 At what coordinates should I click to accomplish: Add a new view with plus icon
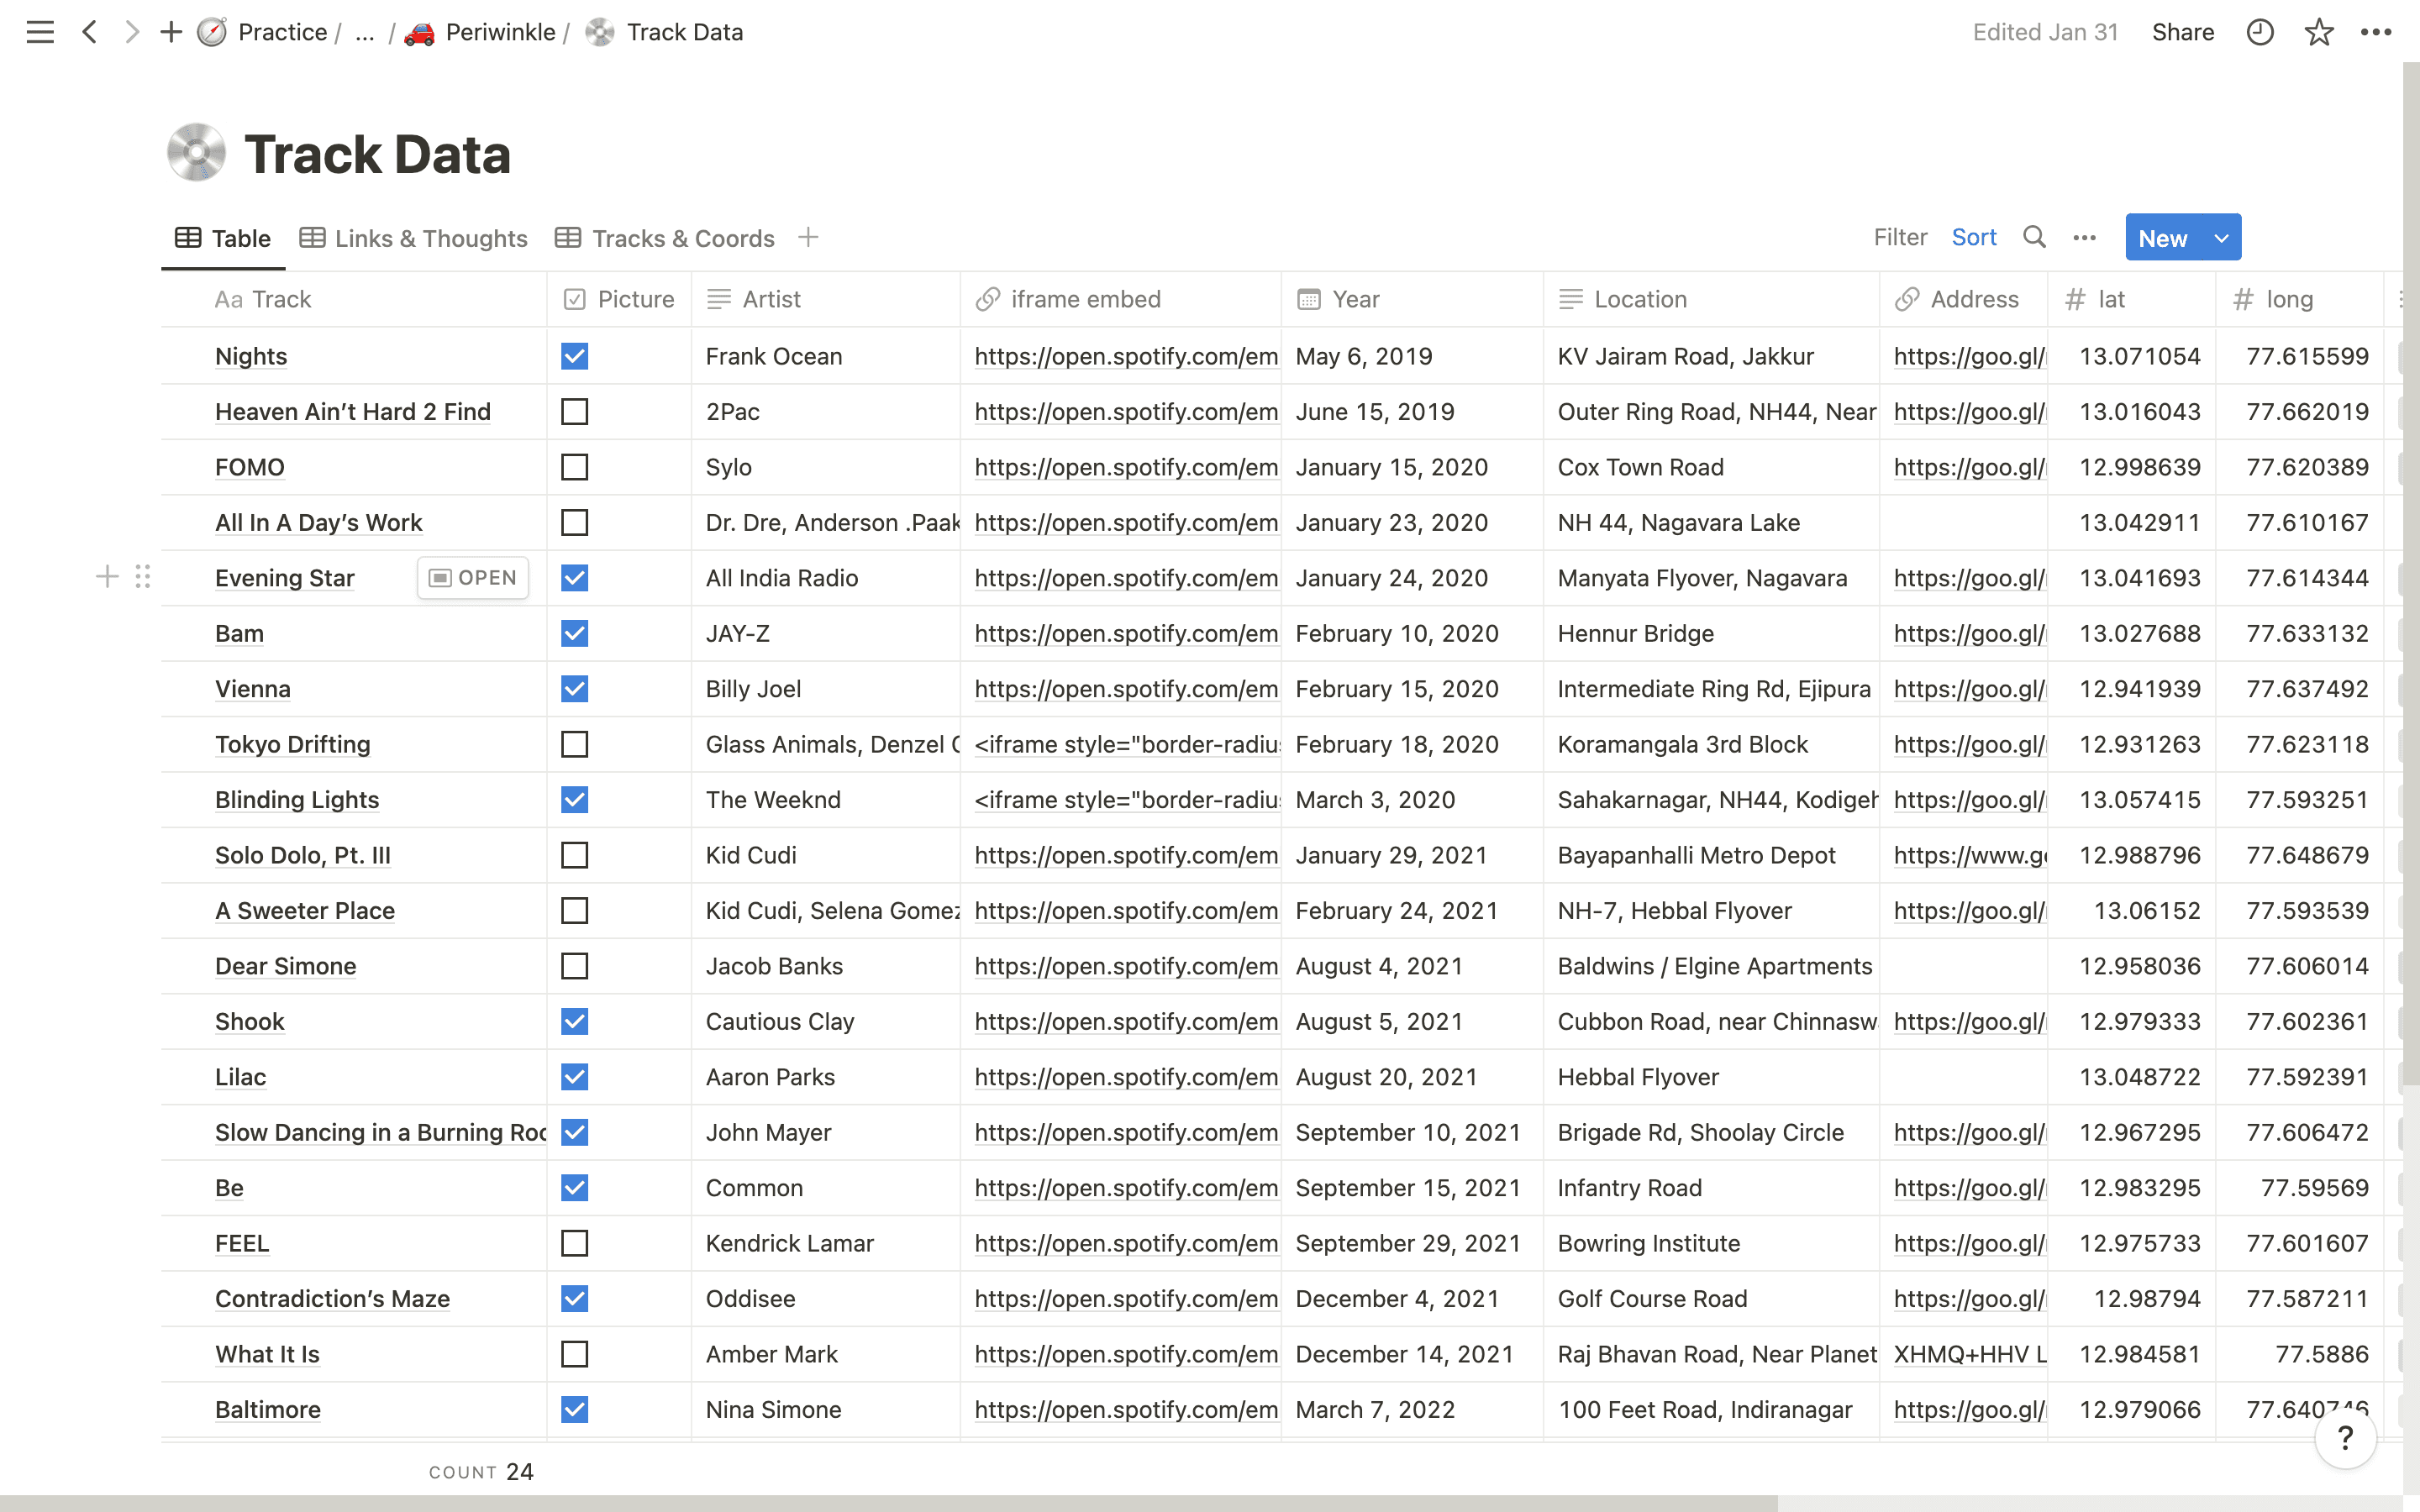coord(808,237)
